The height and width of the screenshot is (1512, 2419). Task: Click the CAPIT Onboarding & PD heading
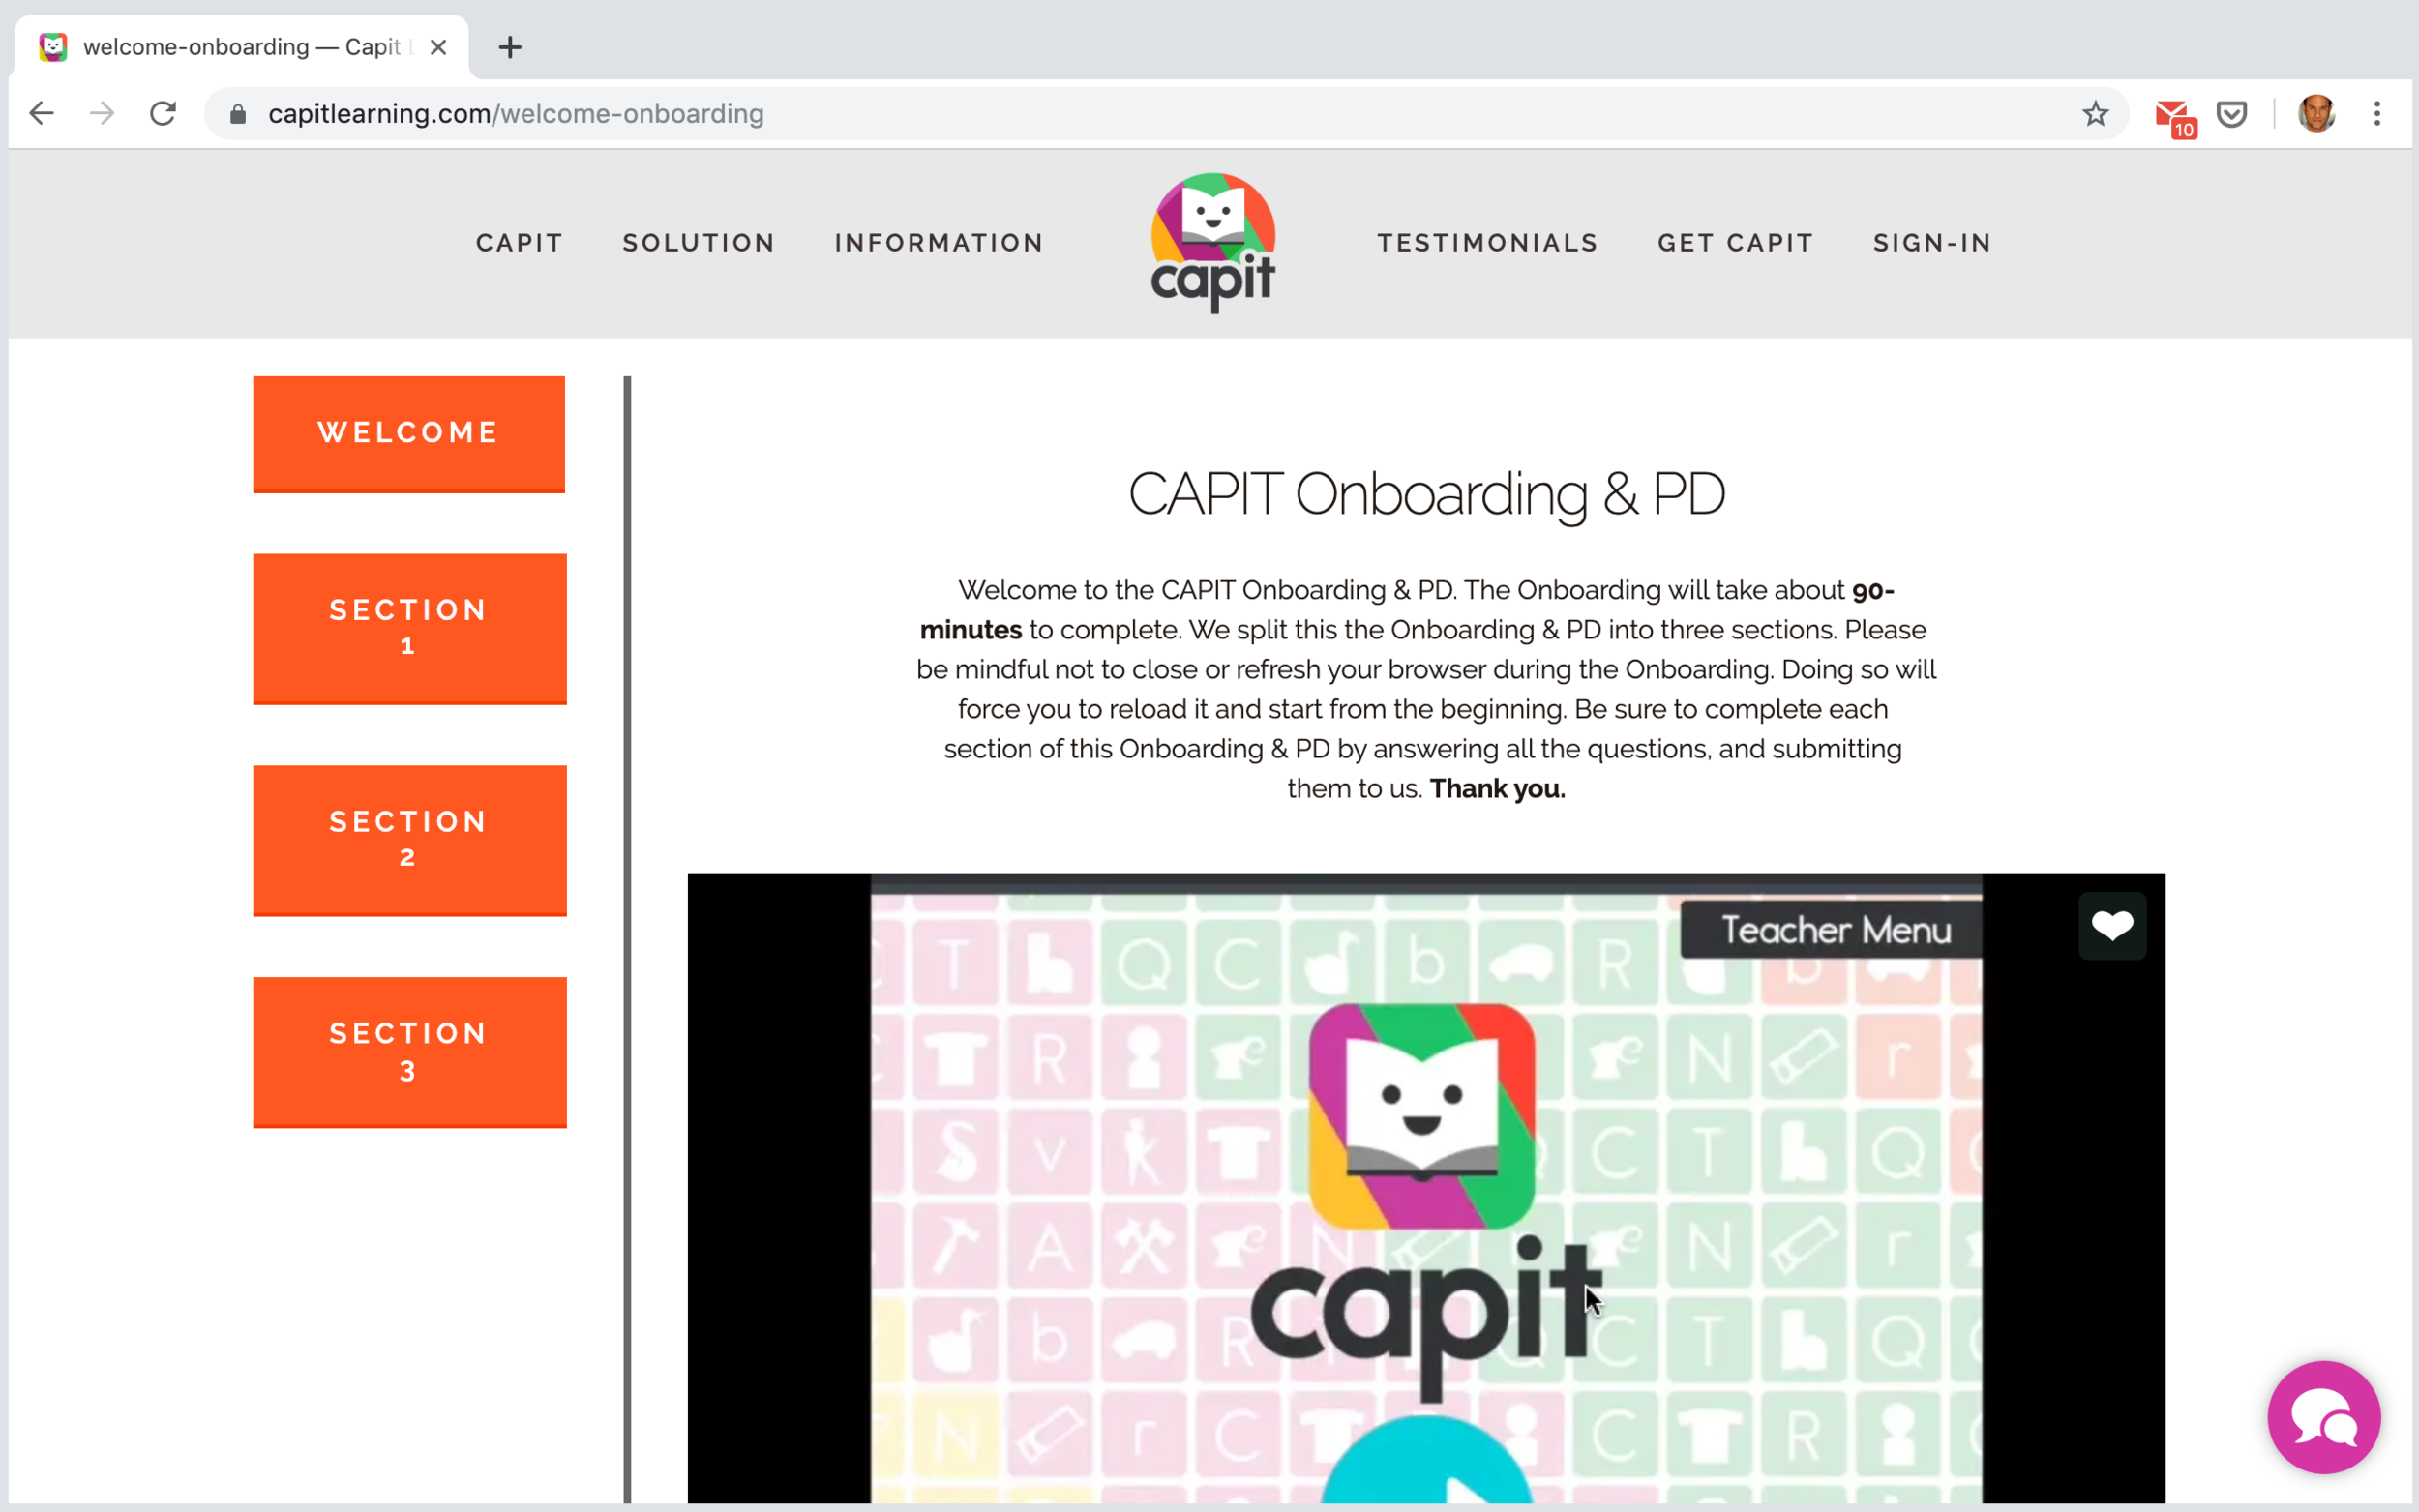1426,494
